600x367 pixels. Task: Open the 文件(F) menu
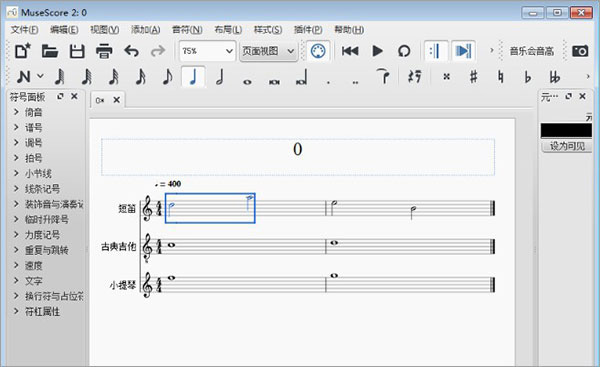click(24, 29)
